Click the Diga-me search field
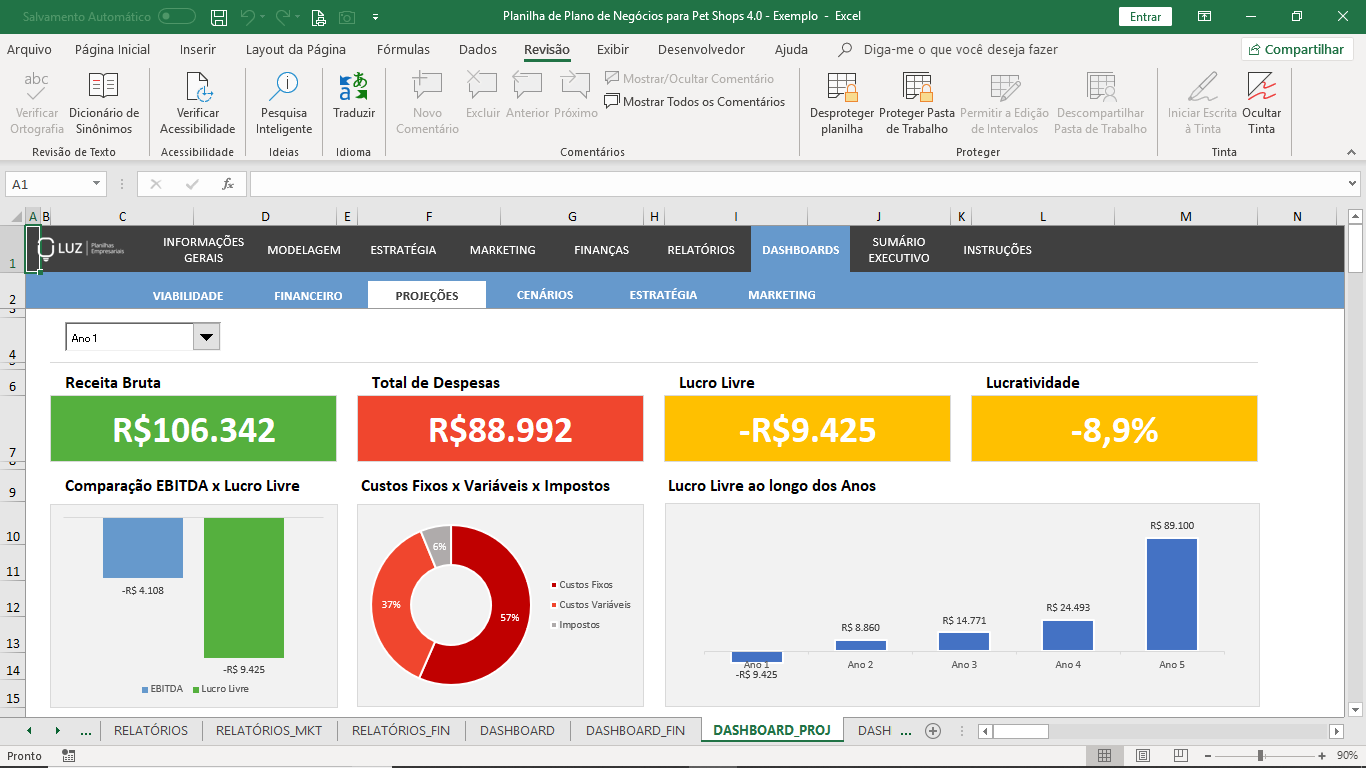 960,50
